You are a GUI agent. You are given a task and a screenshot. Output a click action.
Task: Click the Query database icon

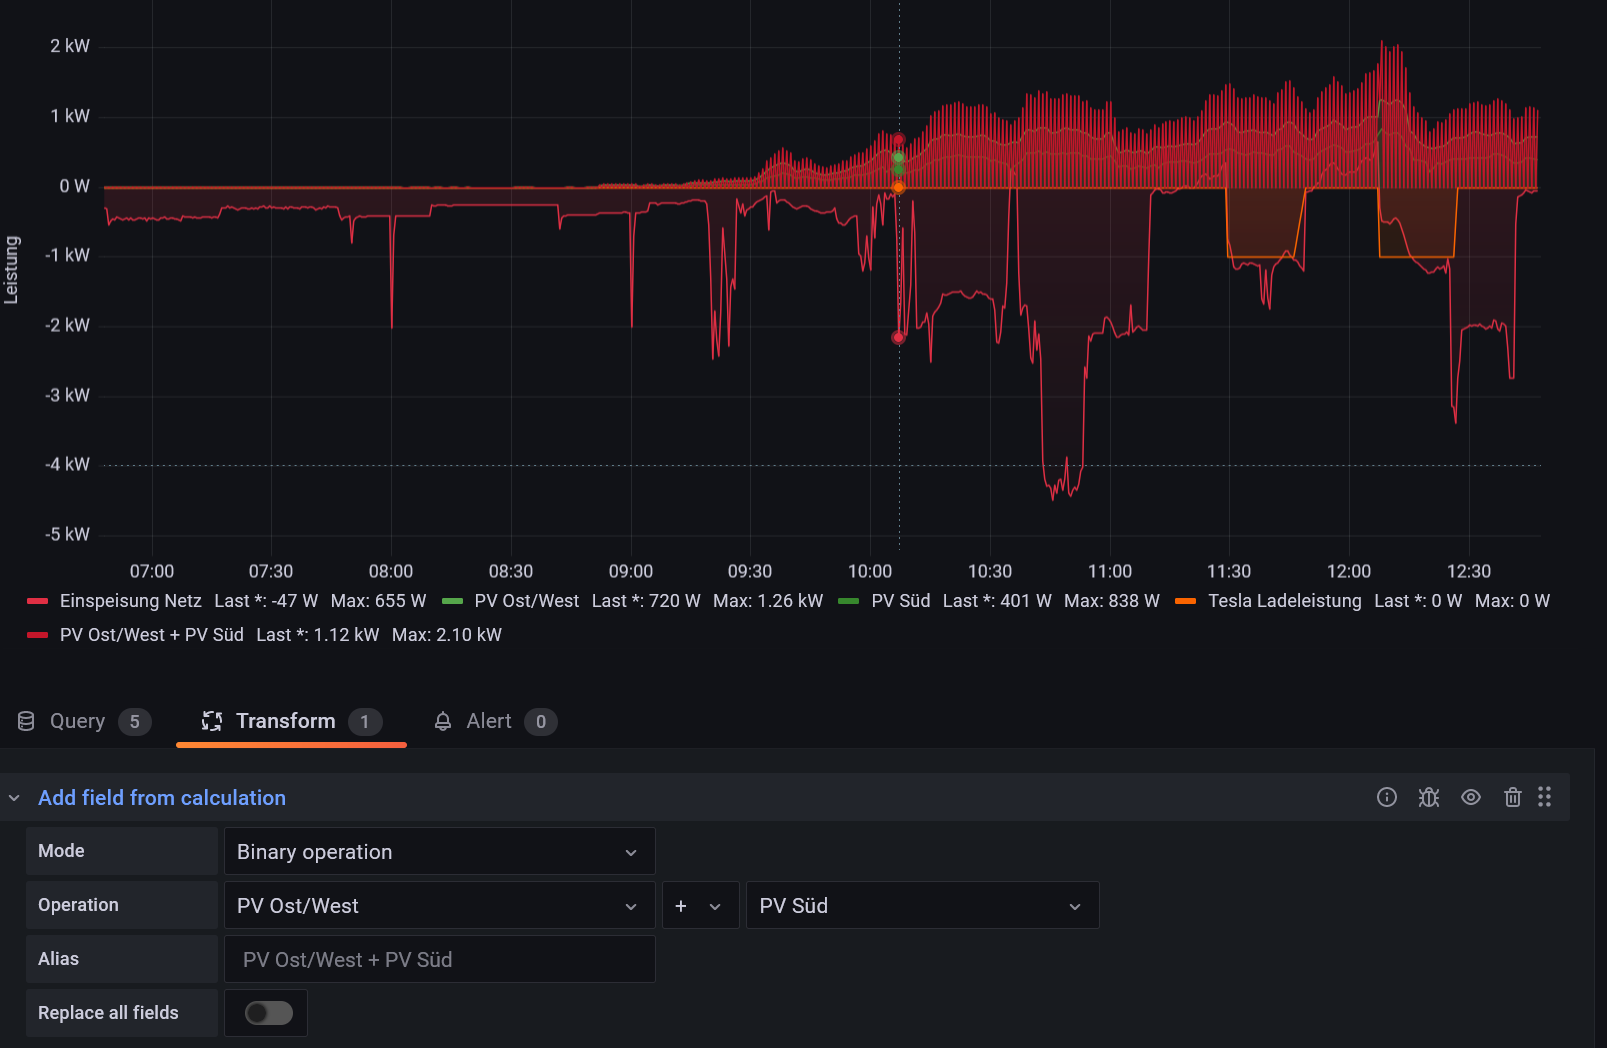pyautogui.click(x=27, y=721)
